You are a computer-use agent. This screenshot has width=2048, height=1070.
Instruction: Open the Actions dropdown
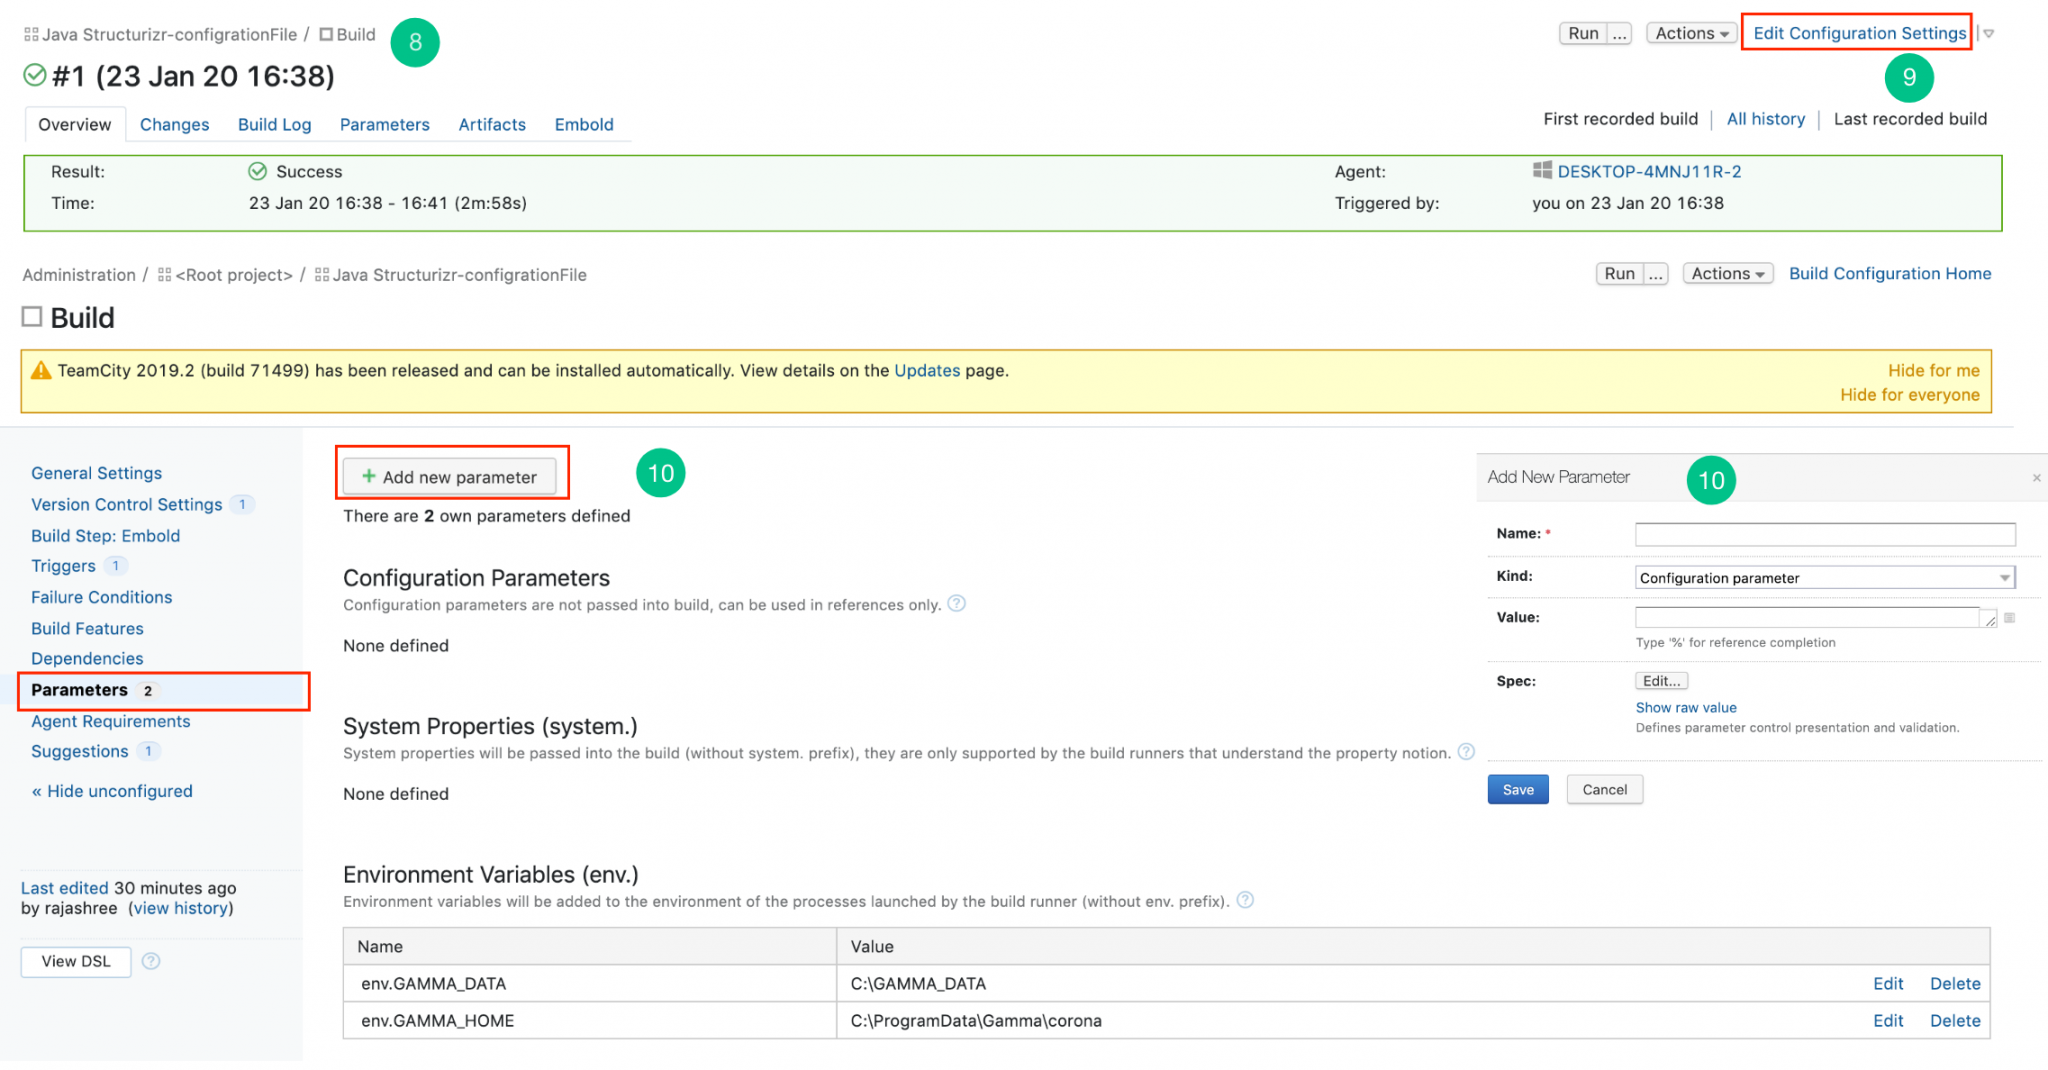tap(1691, 33)
